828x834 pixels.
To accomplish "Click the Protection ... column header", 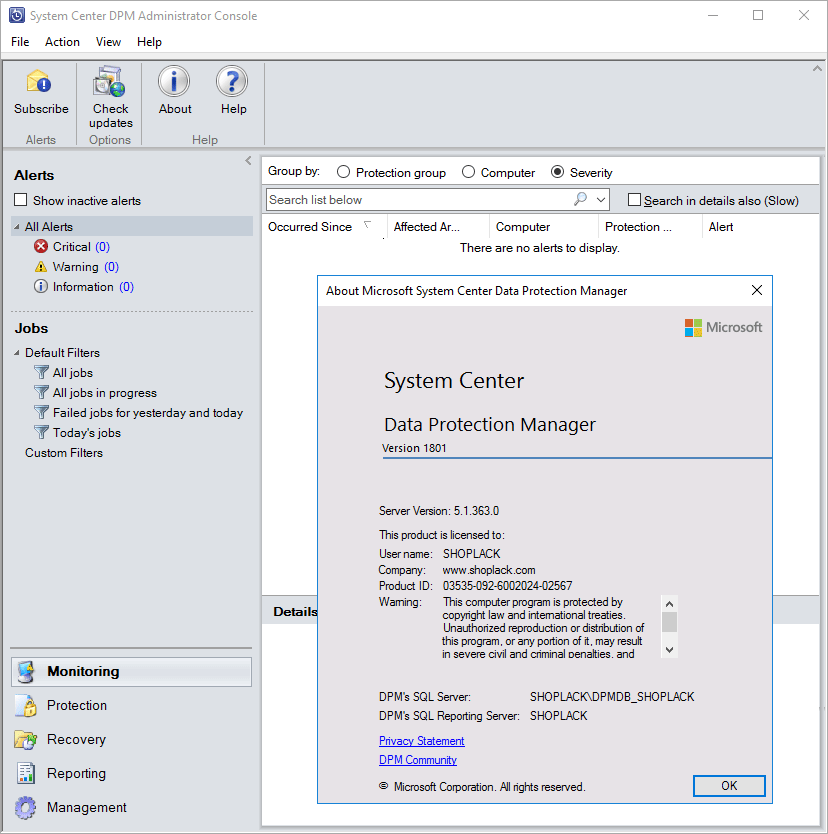I will pyautogui.click(x=650, y=227).
